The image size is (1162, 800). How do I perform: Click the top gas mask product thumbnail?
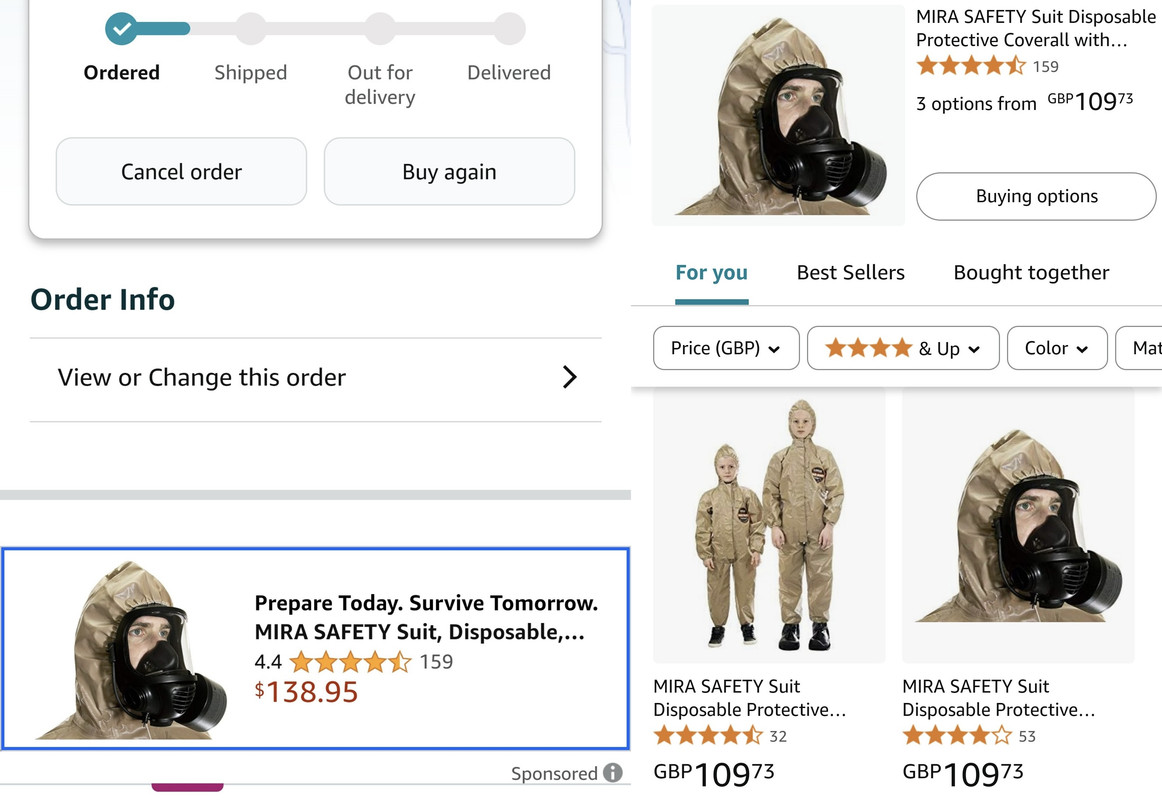click(778, 115)
